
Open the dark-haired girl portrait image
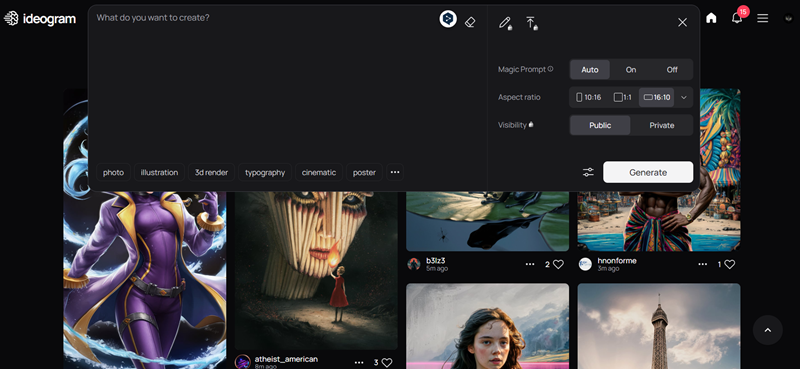[x=487, y=326]
